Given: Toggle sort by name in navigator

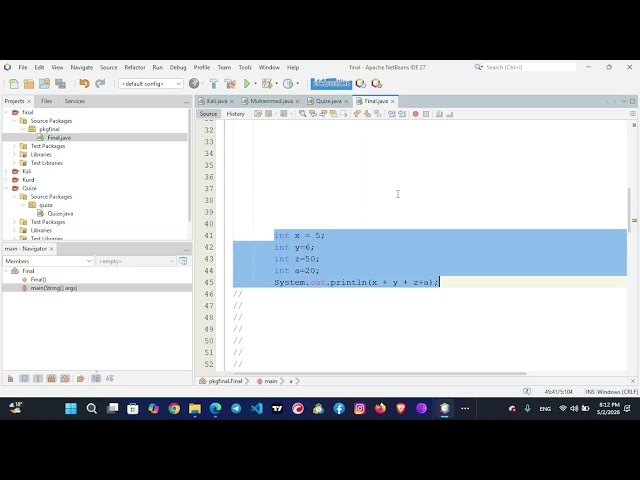Looking at the screenshot, I should tap(96, 378).
